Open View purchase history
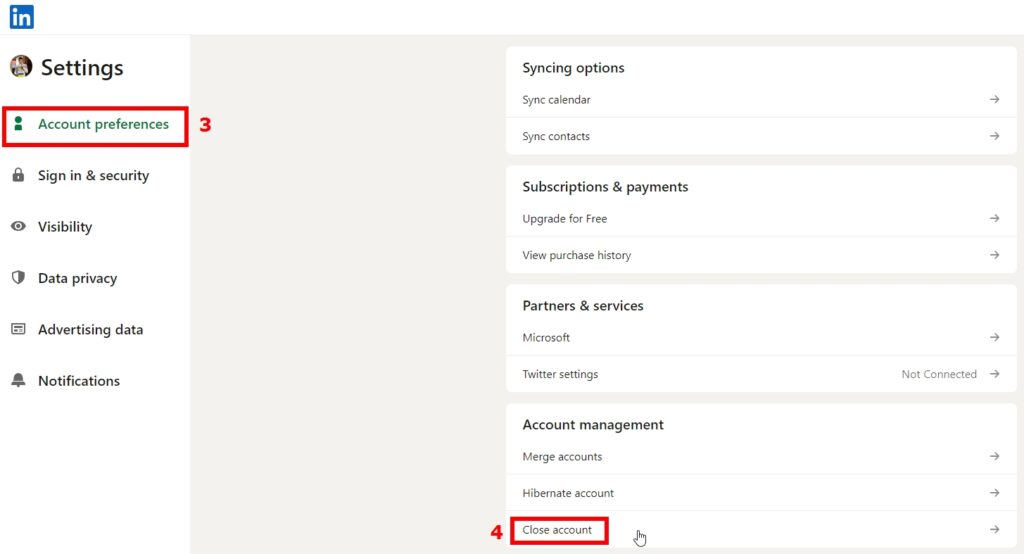Screen dimensions: 1024x554 point(761,255)
